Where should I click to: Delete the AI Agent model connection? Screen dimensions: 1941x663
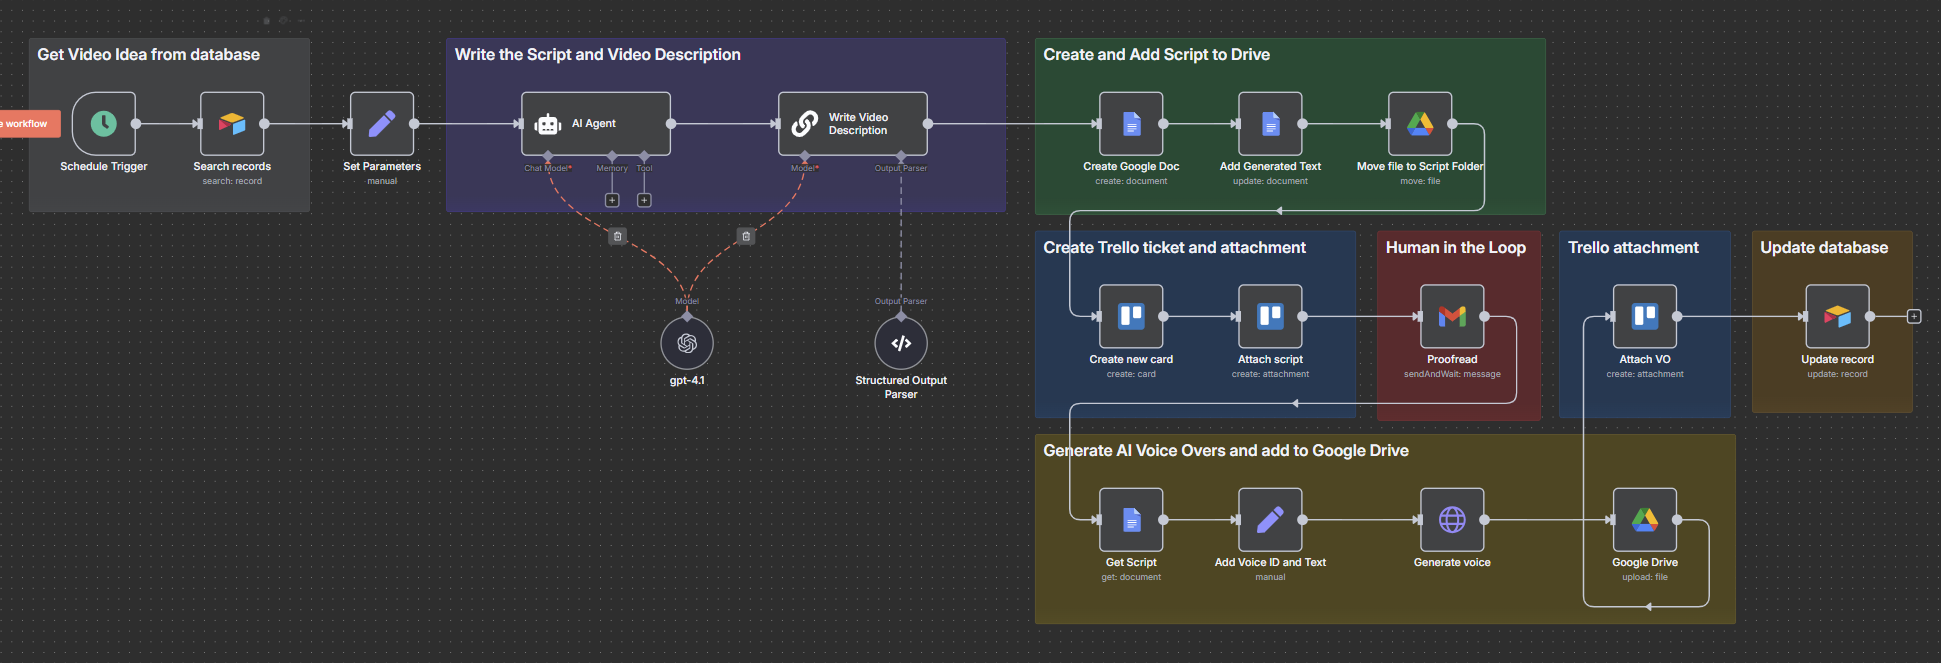coord(618,237)
